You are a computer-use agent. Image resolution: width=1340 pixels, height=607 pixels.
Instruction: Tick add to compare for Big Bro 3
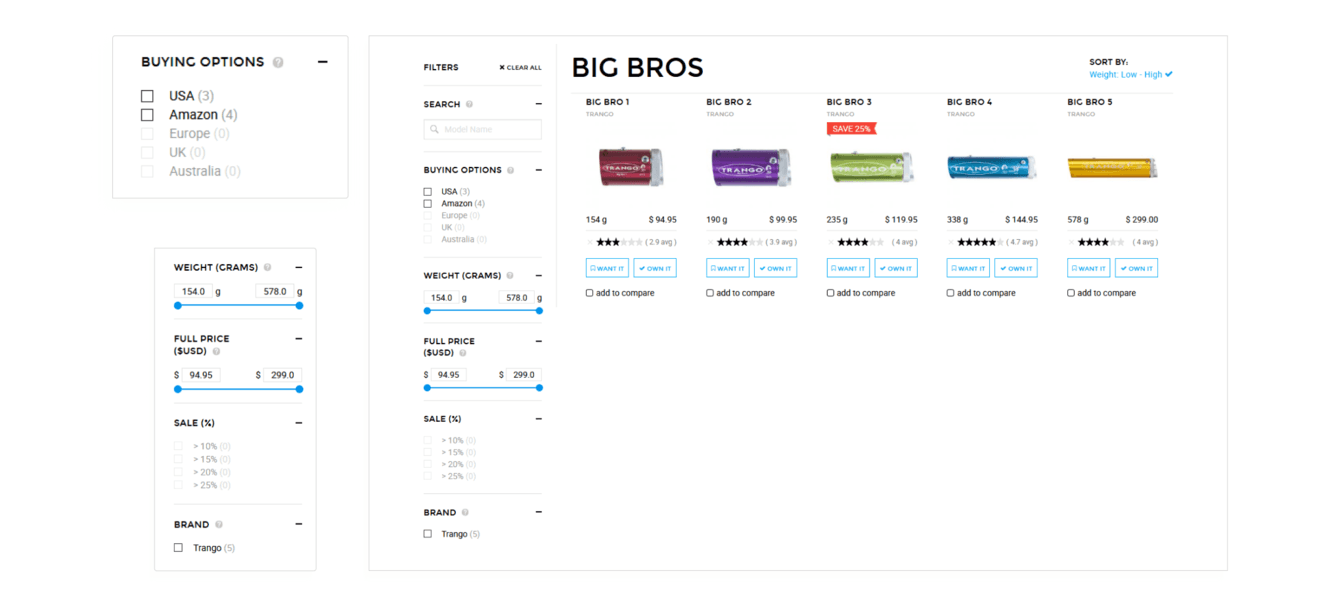(x=830, y=293)
